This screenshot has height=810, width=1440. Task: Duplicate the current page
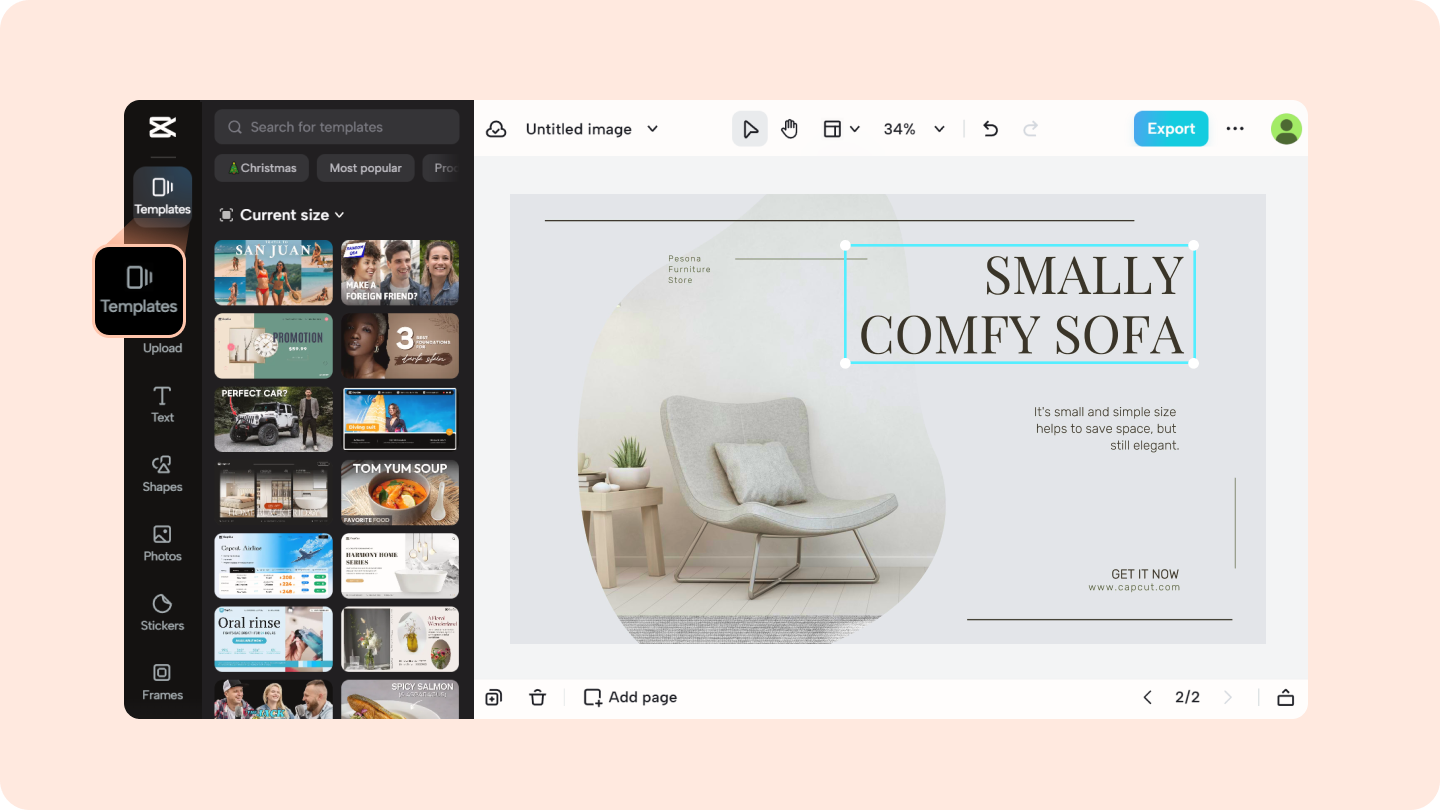494,697
